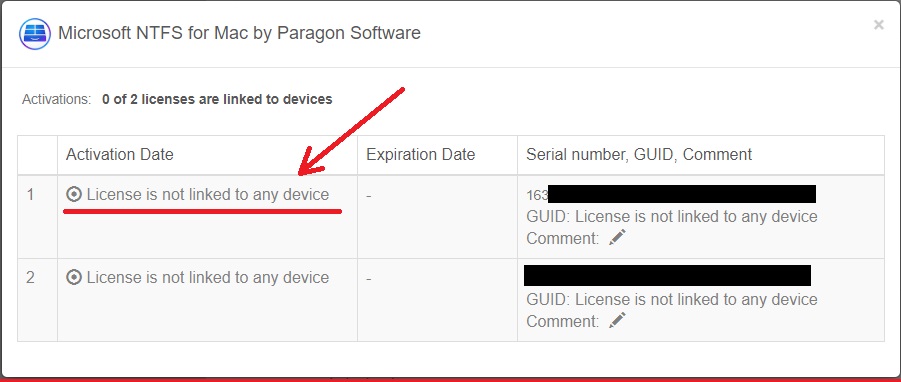Click the redacted serial number in row 2
901x382 pixels.
pos(667,276)
